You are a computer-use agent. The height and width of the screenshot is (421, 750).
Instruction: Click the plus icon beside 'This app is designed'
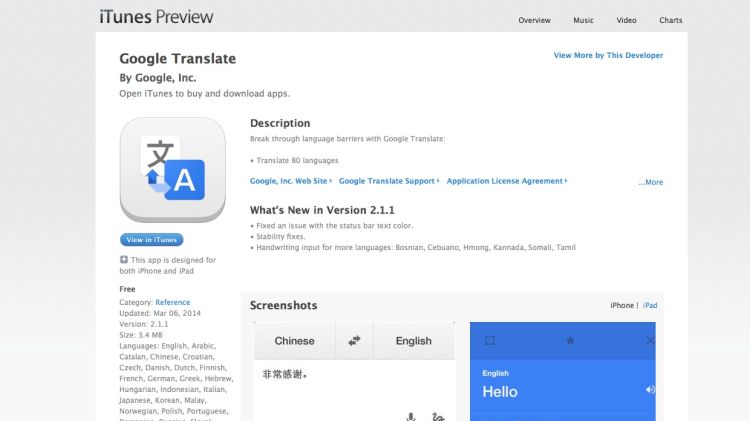coord(124,260)
